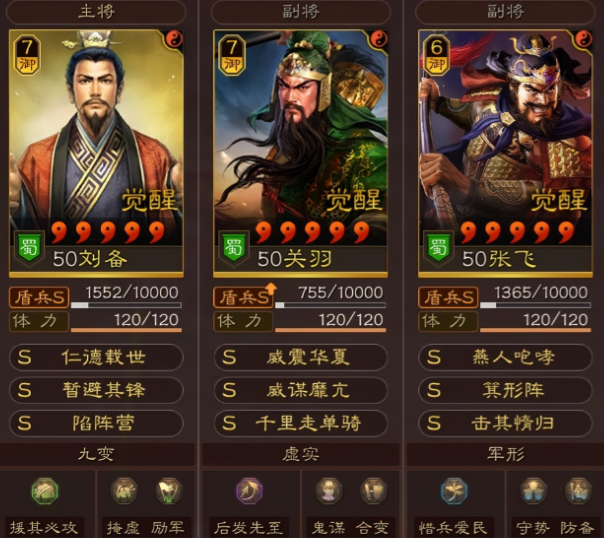Viewport: 604px width, 538px height.
Task: Click the upgrade arrow next to 关羽's 盾兵S
Action: (271, 288)
